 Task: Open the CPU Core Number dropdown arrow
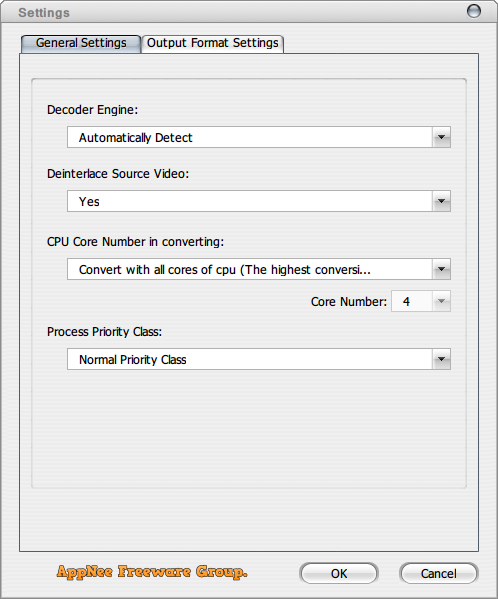(441, 269)
